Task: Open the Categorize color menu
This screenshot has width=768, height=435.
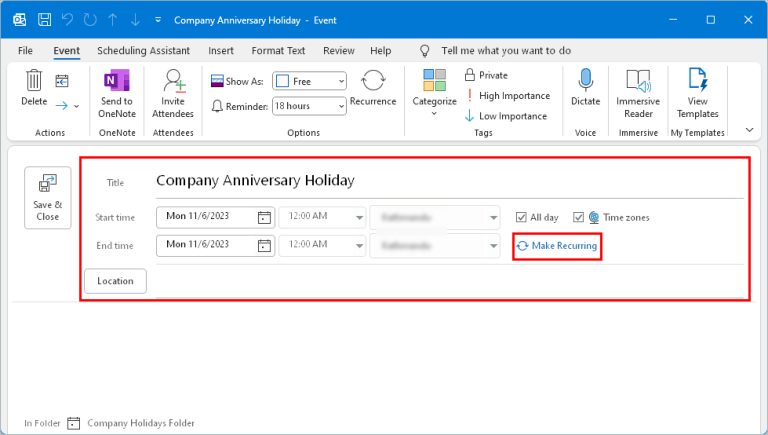Action: point(434,93)
